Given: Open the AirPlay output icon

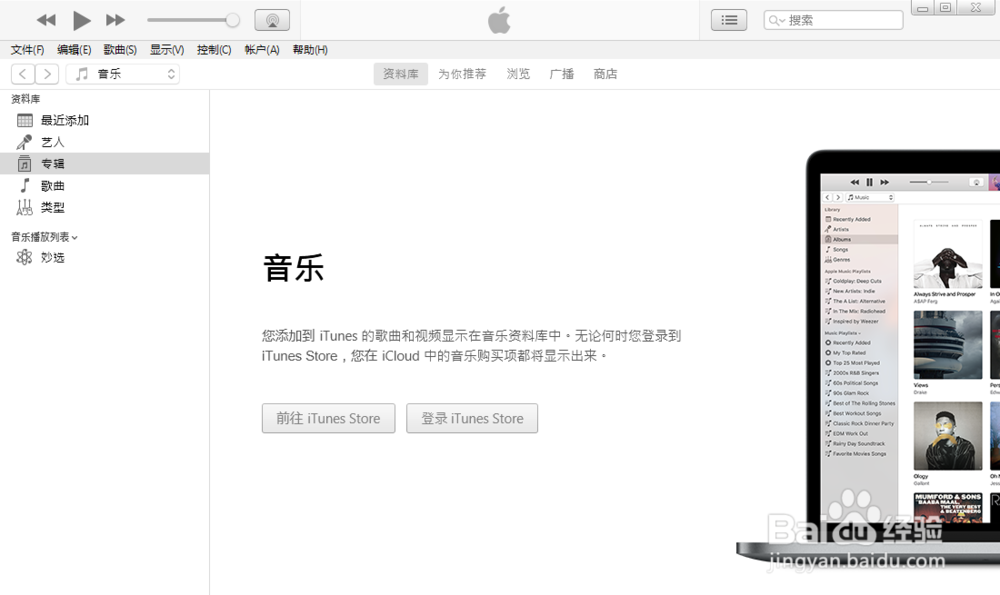Looking at the screenshot, I should [x=272, y=20].
